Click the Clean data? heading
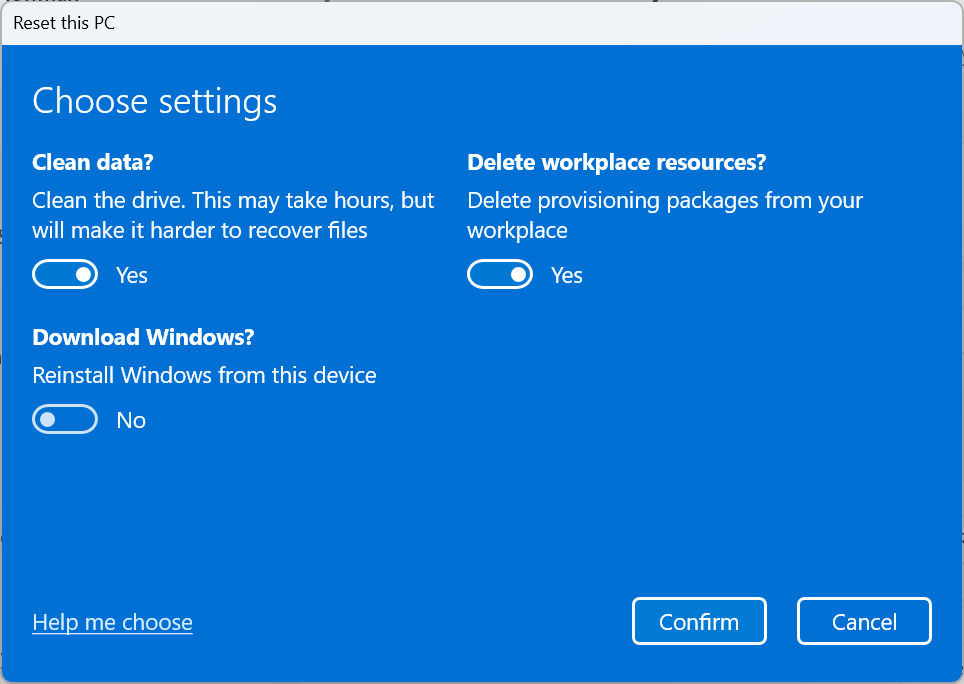The image size is (964, 684). 90,162
